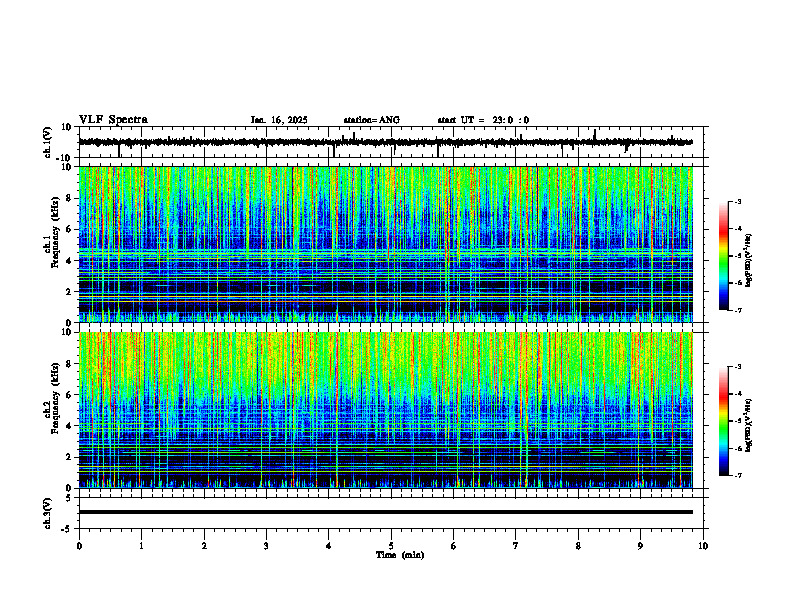
Task: Click the "-5" label on ch.1 colorbar
Action: pyautogui.click(x=738, y=256)
